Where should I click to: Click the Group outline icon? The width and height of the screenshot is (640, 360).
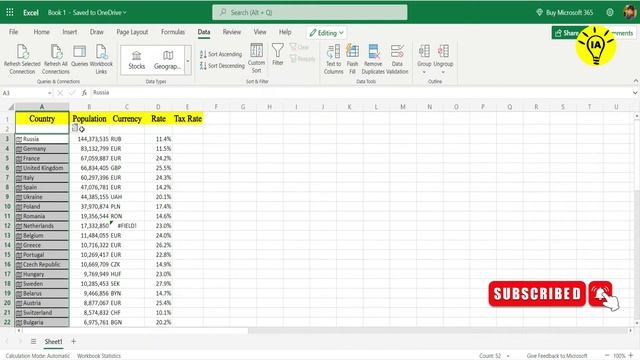[x=424, y=51]
